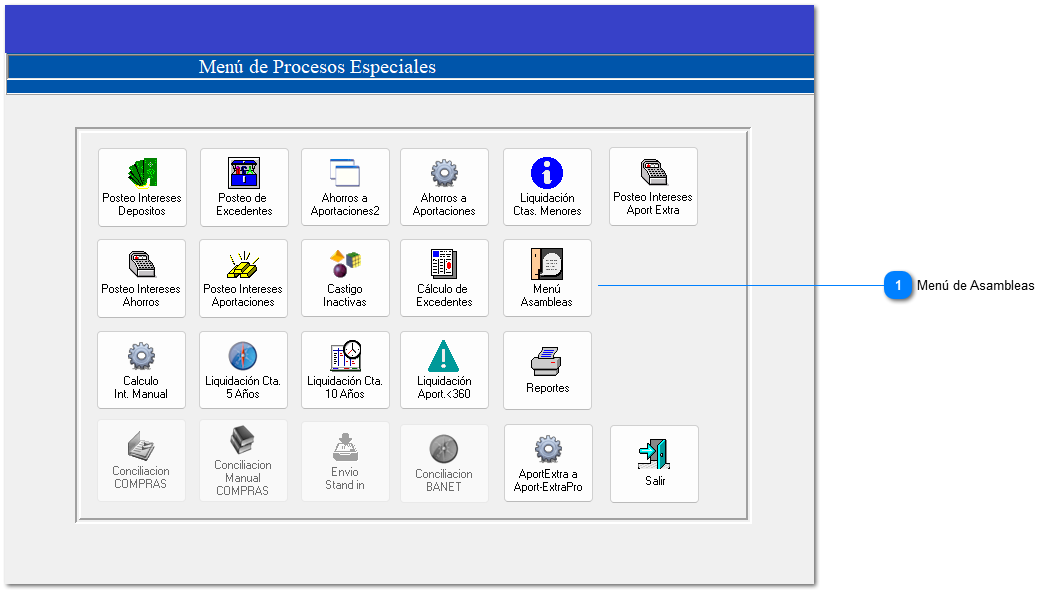The width and height of the screenshot is (1051, 593).
Task: Open Liquidación Ctas. Menores info icon
Action: pyautogui.click(x=547, y=173)
